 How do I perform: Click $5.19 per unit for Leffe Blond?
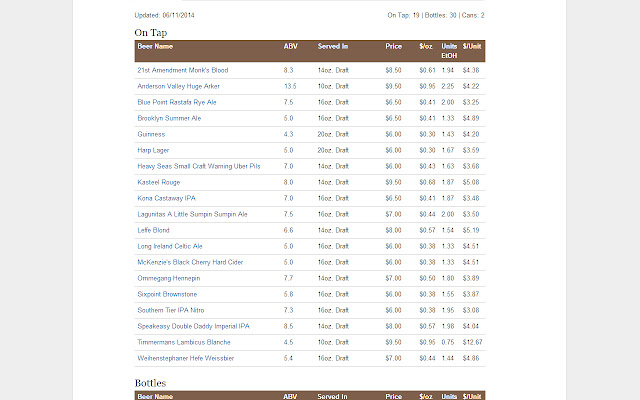pos(471,230)
